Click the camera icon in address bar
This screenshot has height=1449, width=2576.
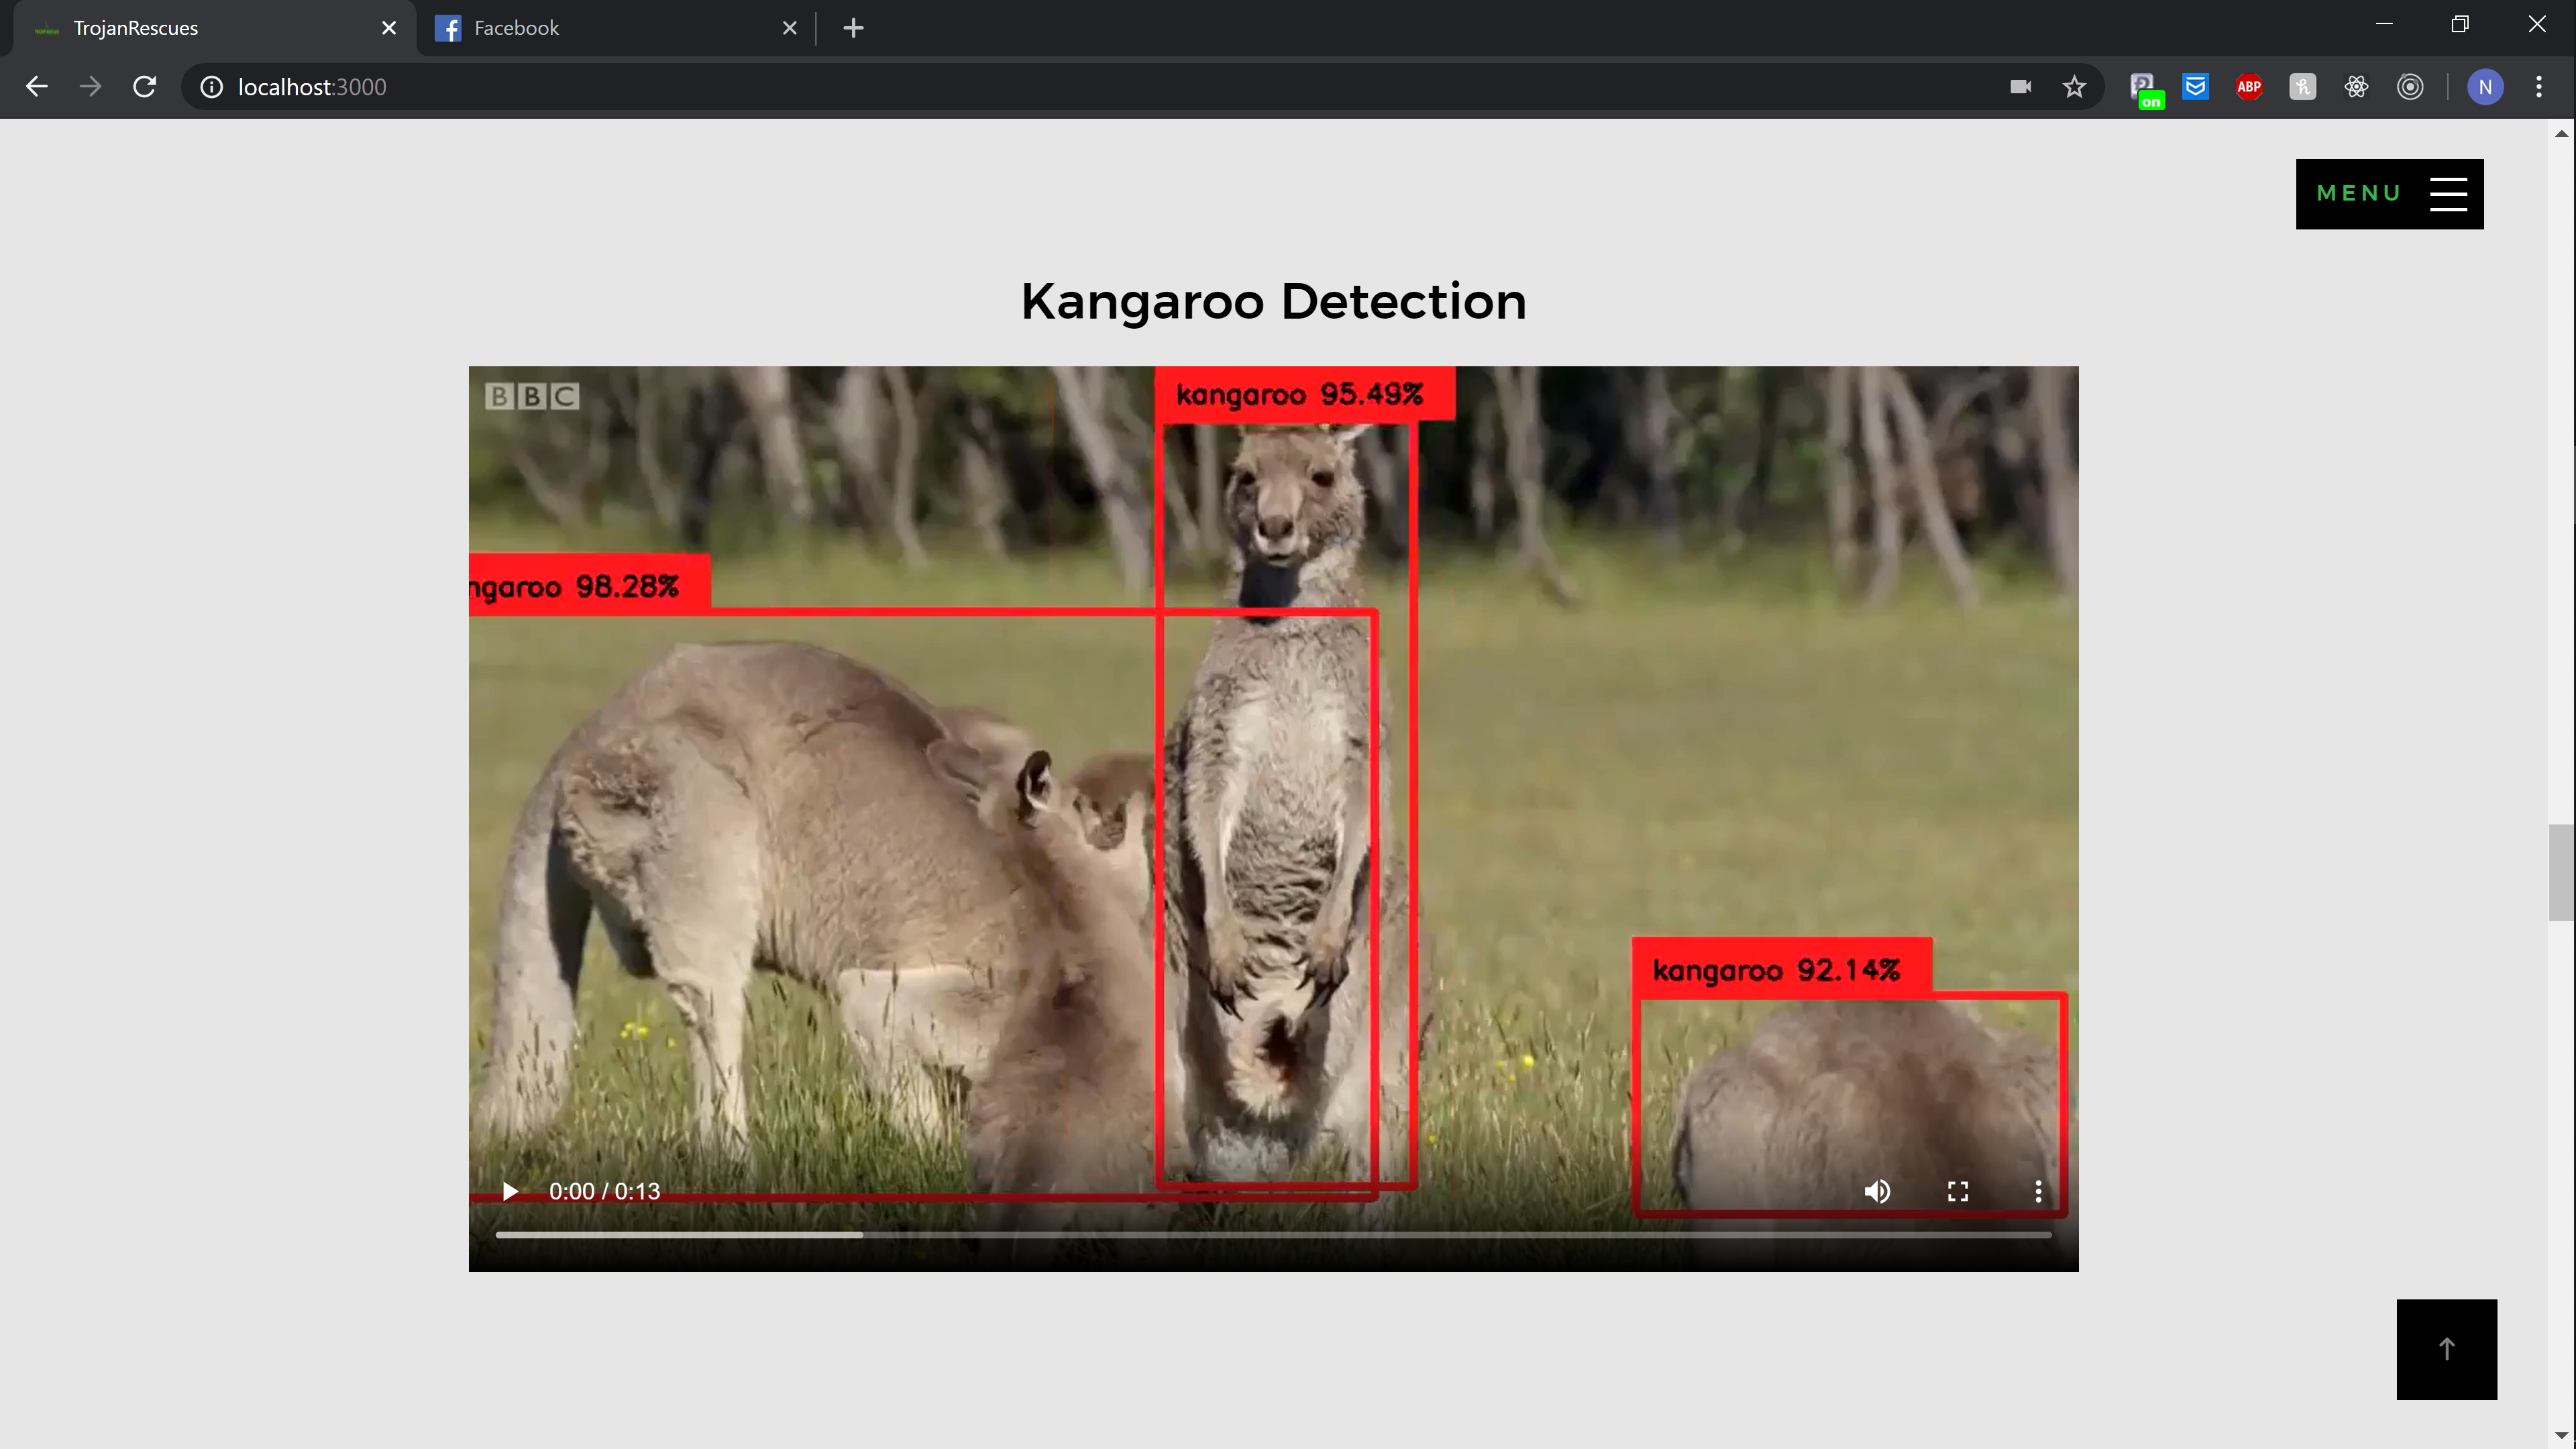point(2020,87)
